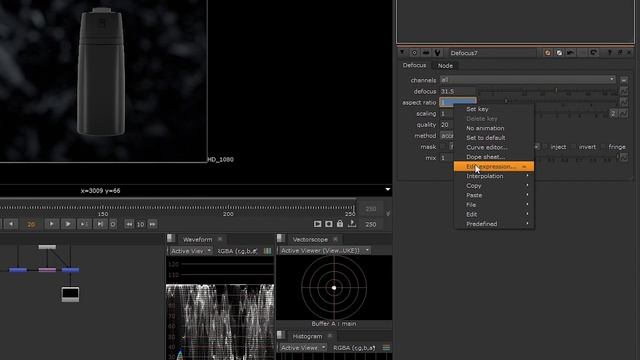
Task: Jump to next keyframe button
Action: pos(84,224)
